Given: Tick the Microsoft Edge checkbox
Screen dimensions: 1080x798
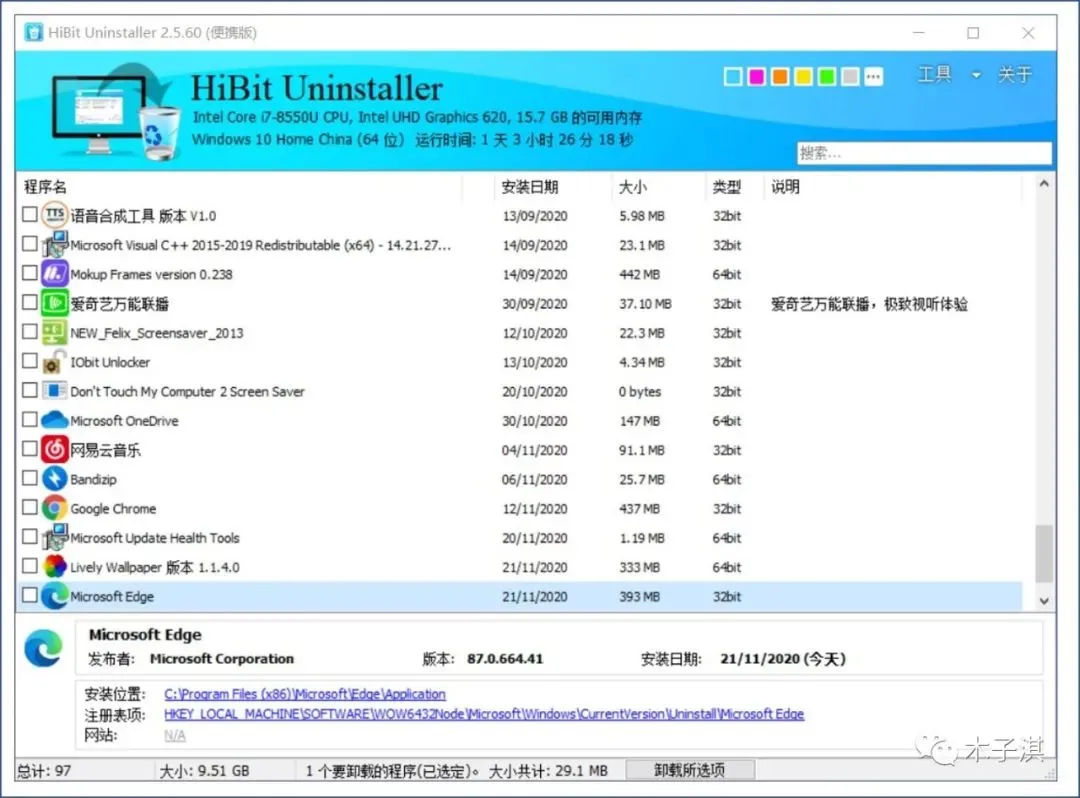Looking at the screenshot, I should click(x=29, y=595).
